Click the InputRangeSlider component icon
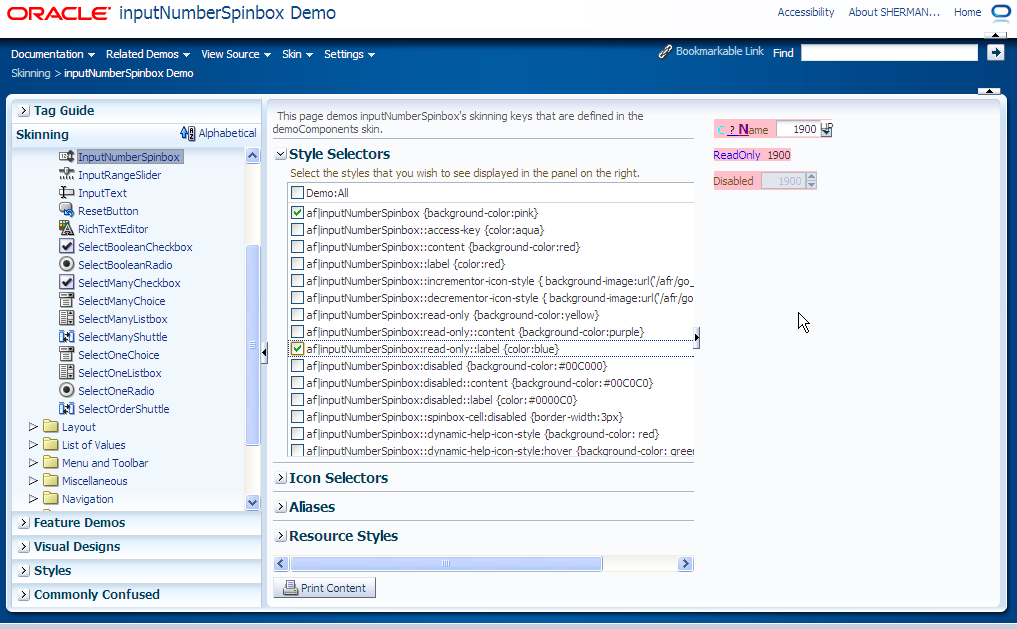1017x629 pixels. [x=66, y=174]
